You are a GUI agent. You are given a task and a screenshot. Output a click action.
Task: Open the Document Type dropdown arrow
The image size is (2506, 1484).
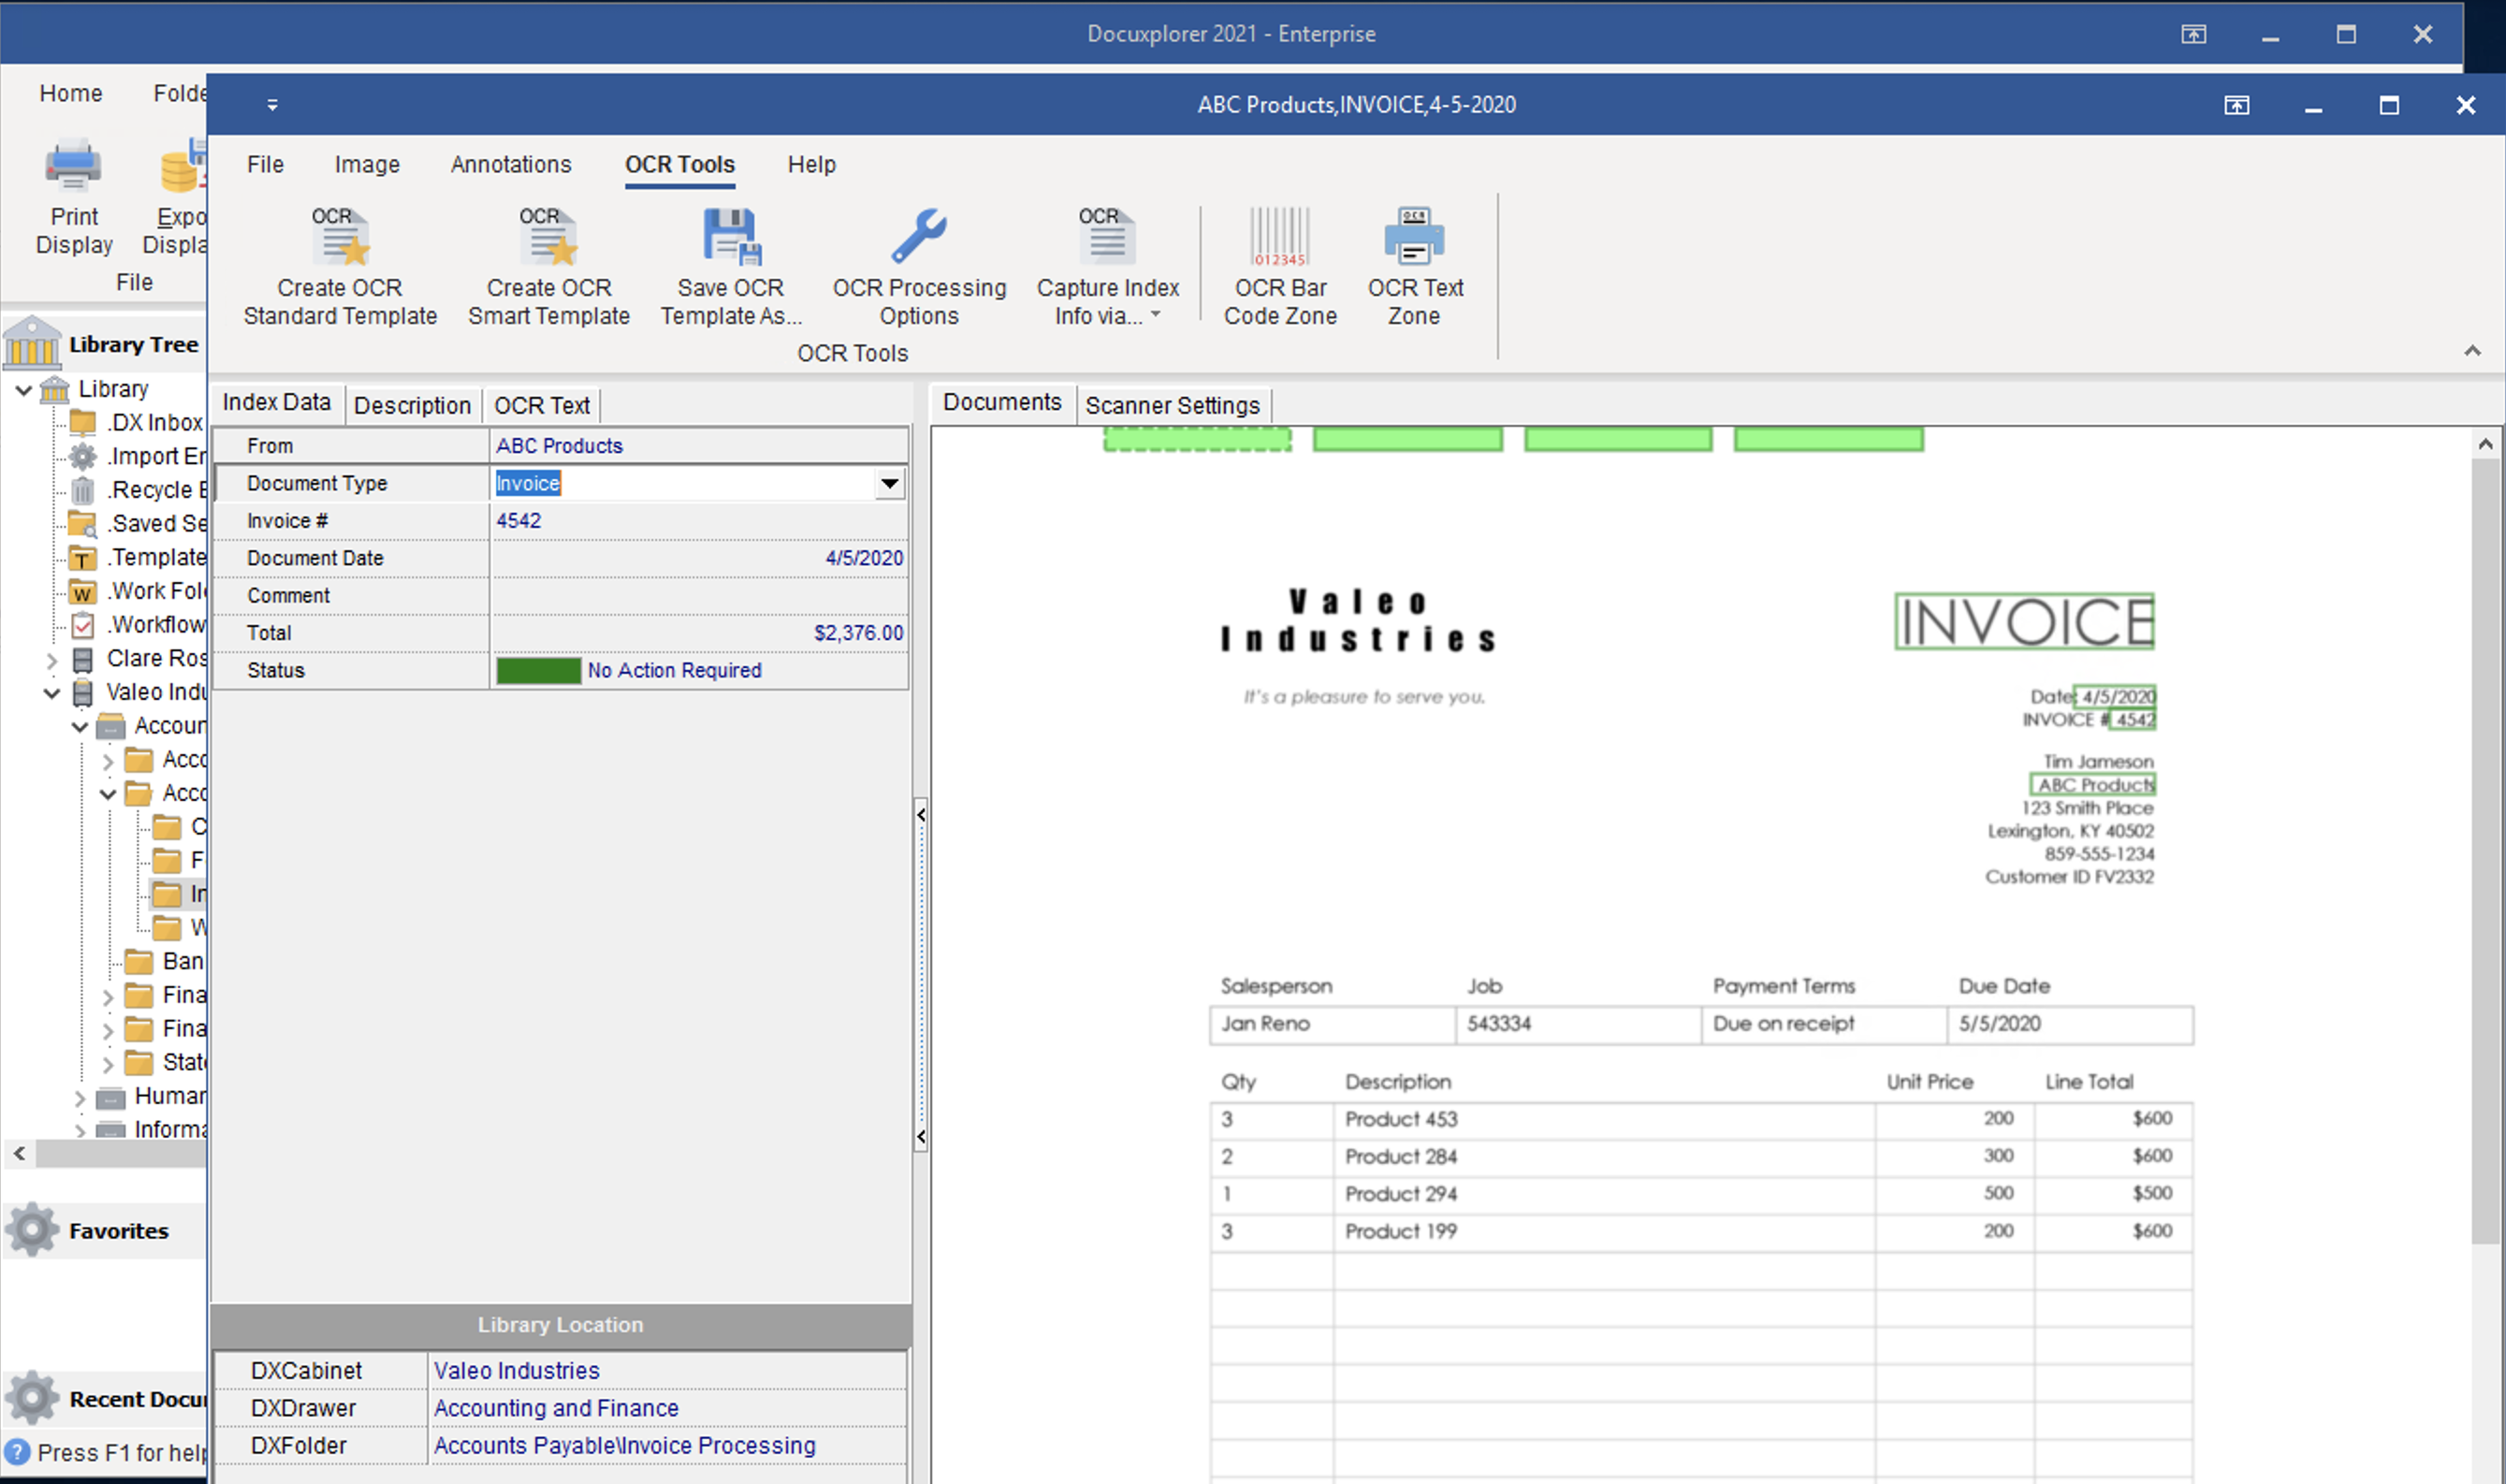coord(889,484)
